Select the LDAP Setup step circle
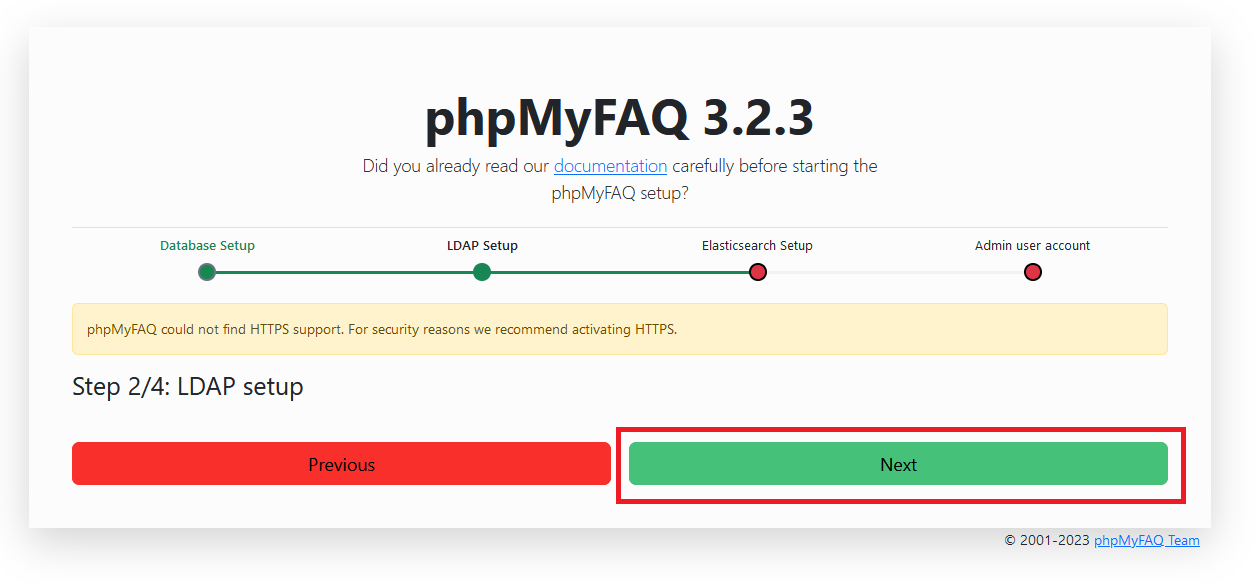 coord(482,272)
